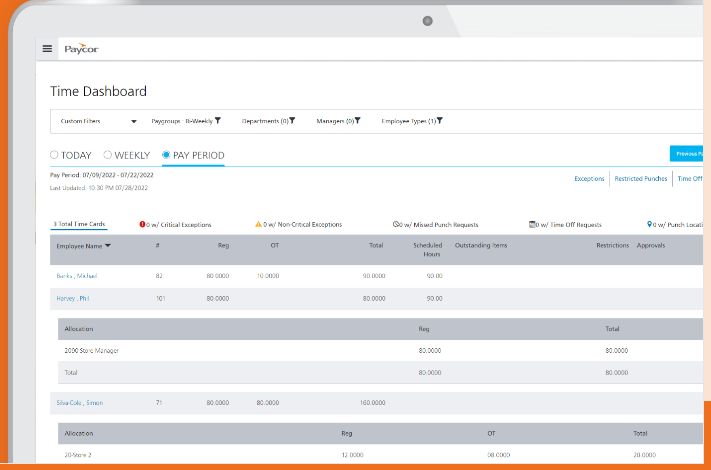711x470 pixels.
Task: Select the WEEKLY radio button
Action: click(x=108, y=155)
